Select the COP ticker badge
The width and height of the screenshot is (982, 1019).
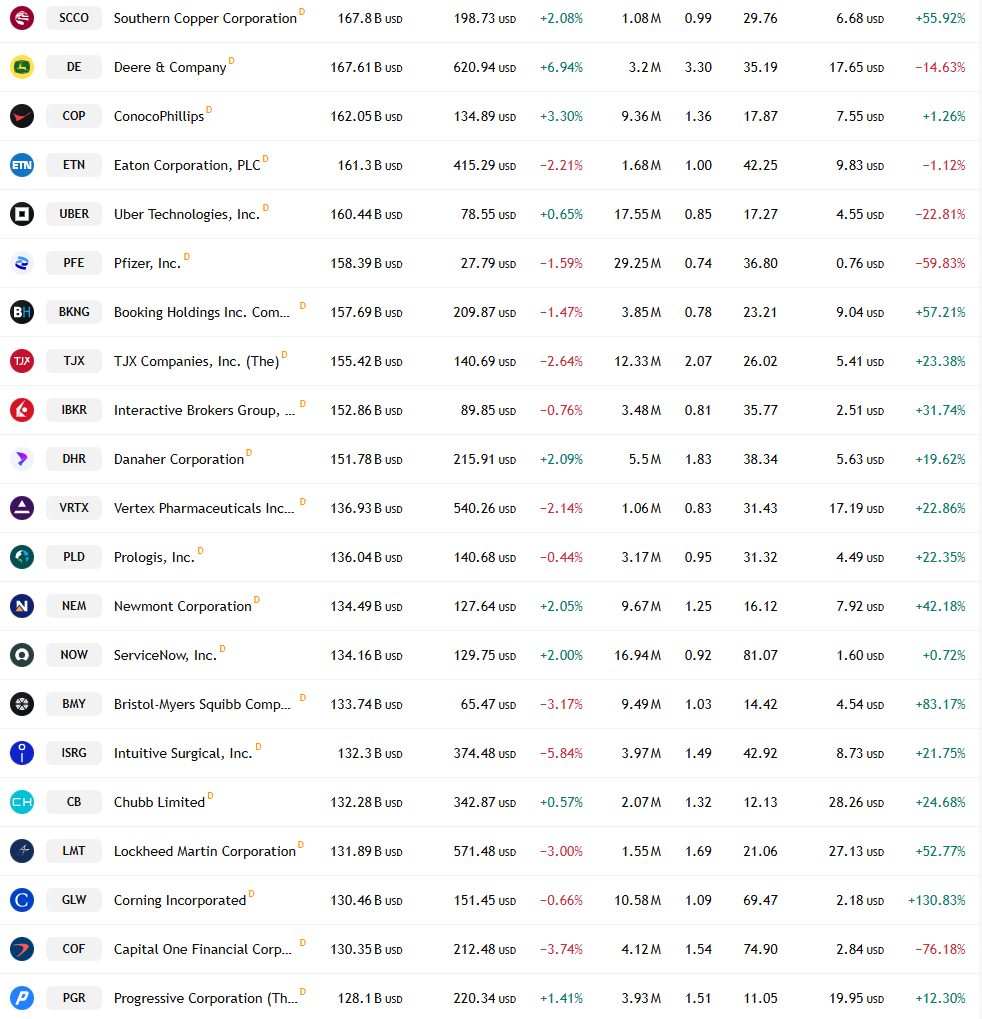click(74, 116)
